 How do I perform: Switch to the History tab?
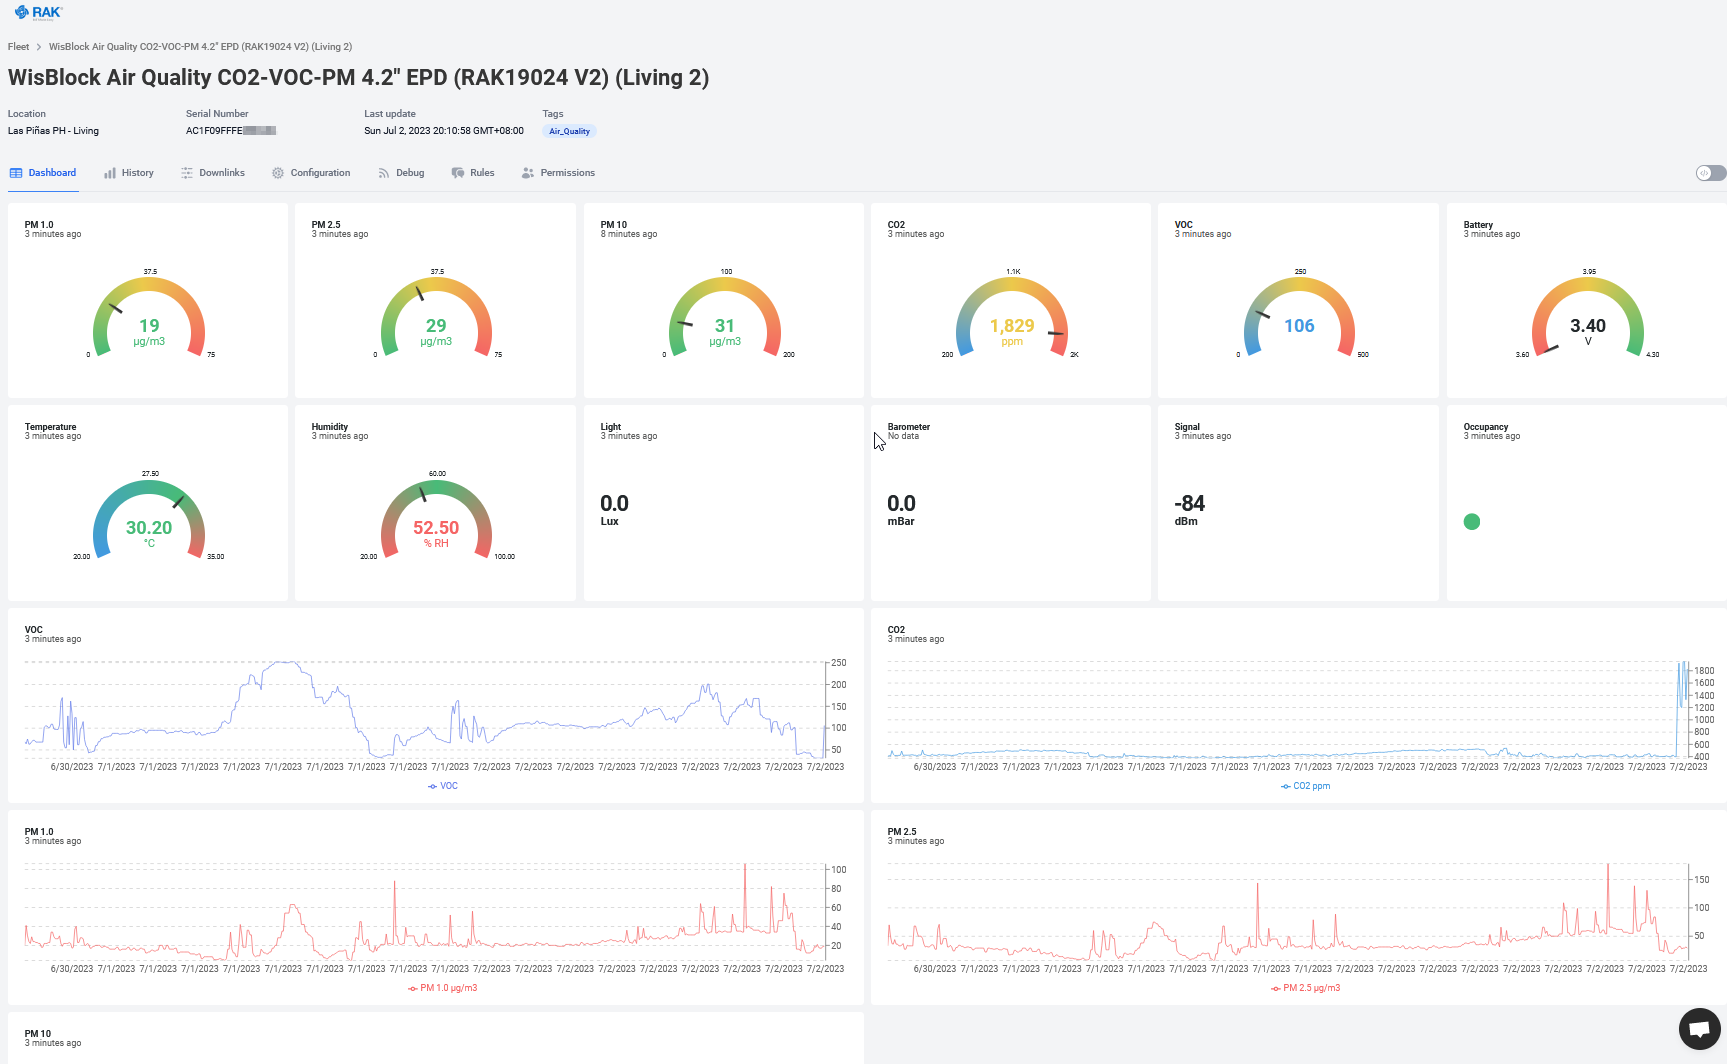pos(129,173)
